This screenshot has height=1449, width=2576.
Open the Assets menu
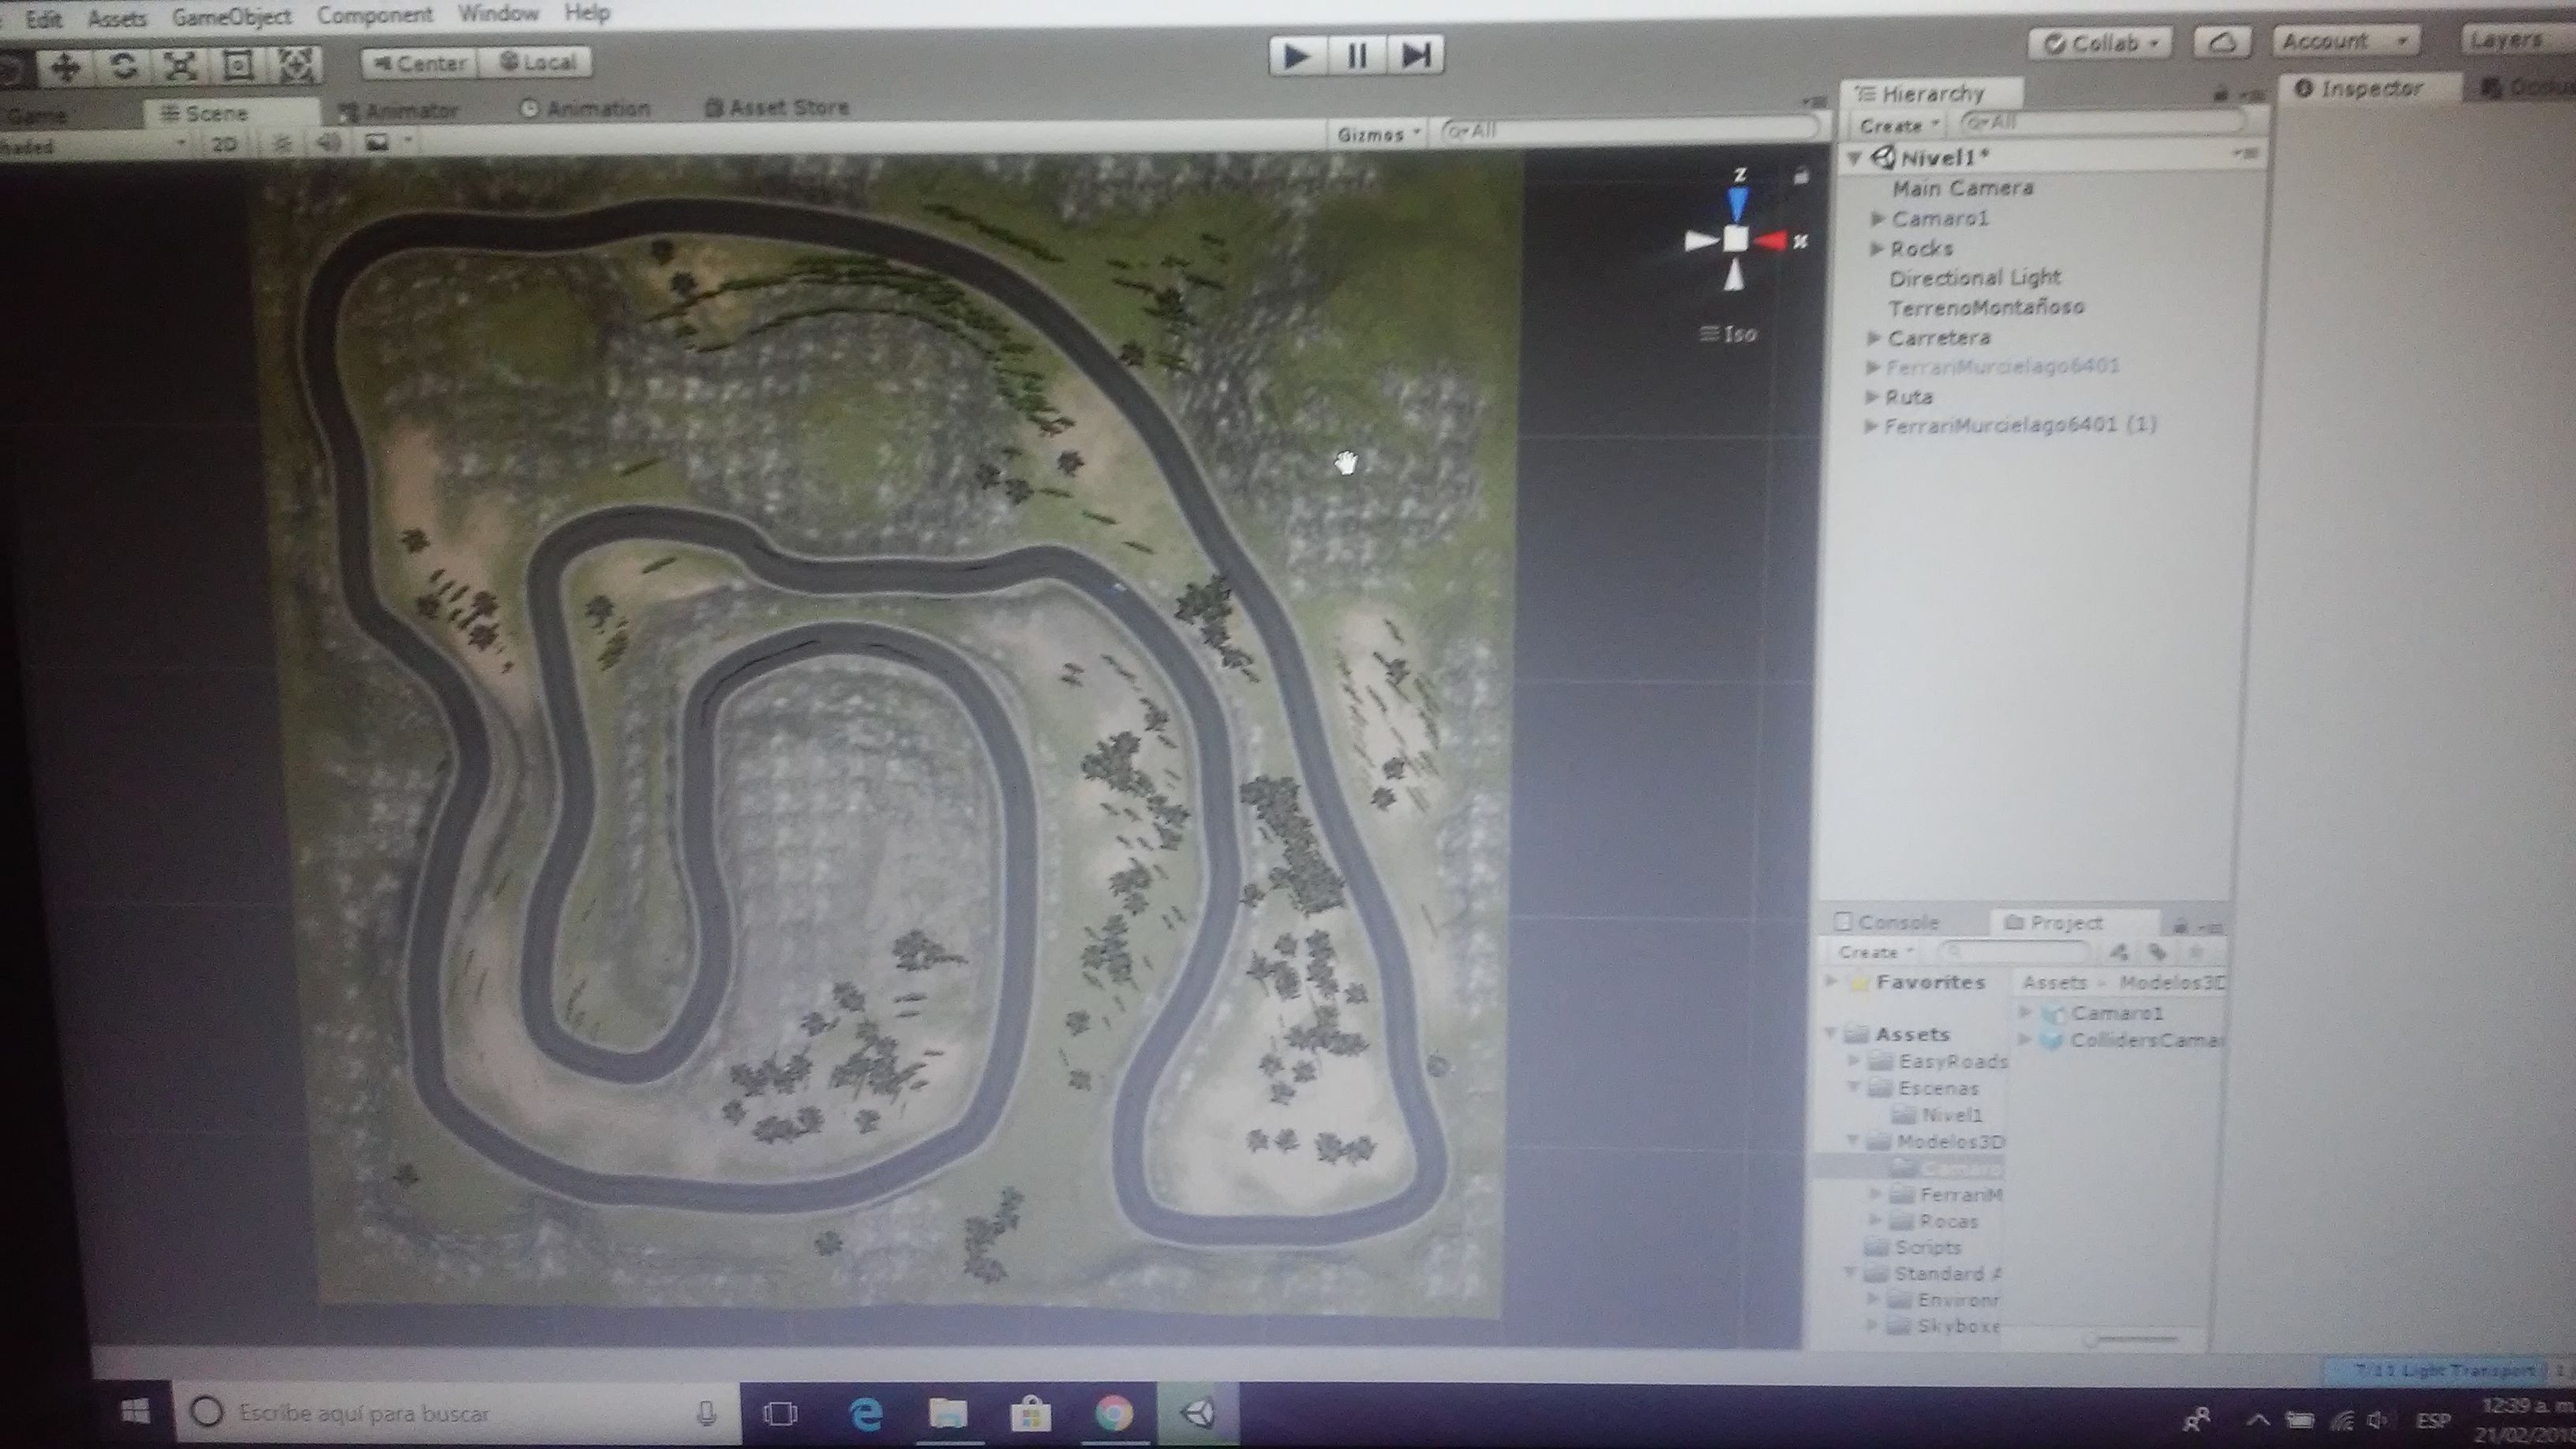point(117,18)
